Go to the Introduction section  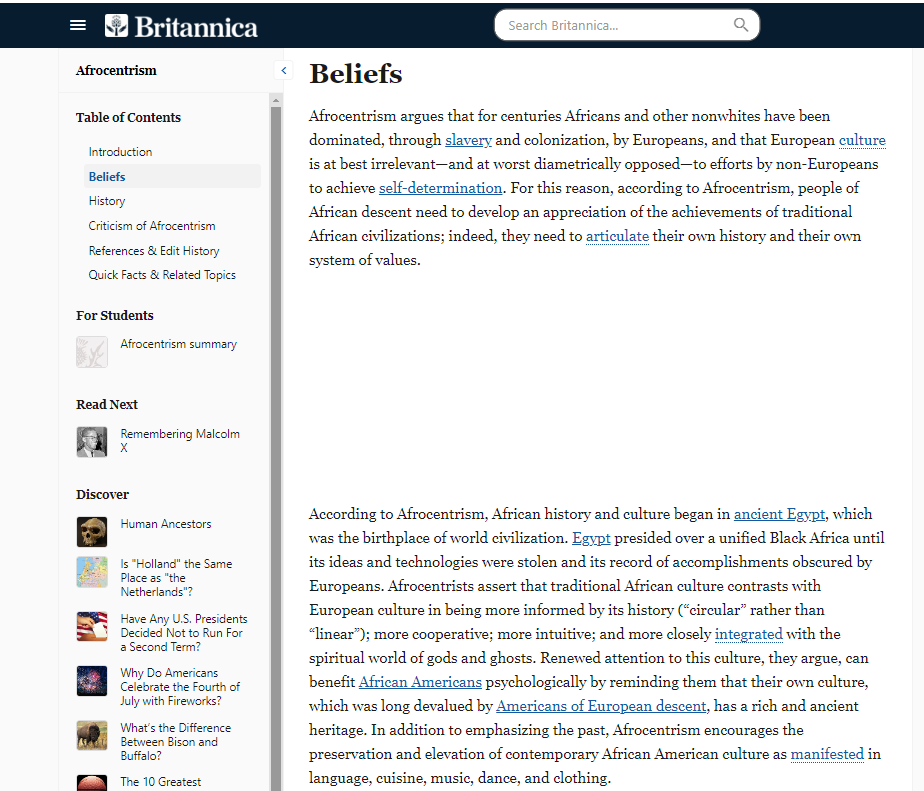click(x=120, y=151)
